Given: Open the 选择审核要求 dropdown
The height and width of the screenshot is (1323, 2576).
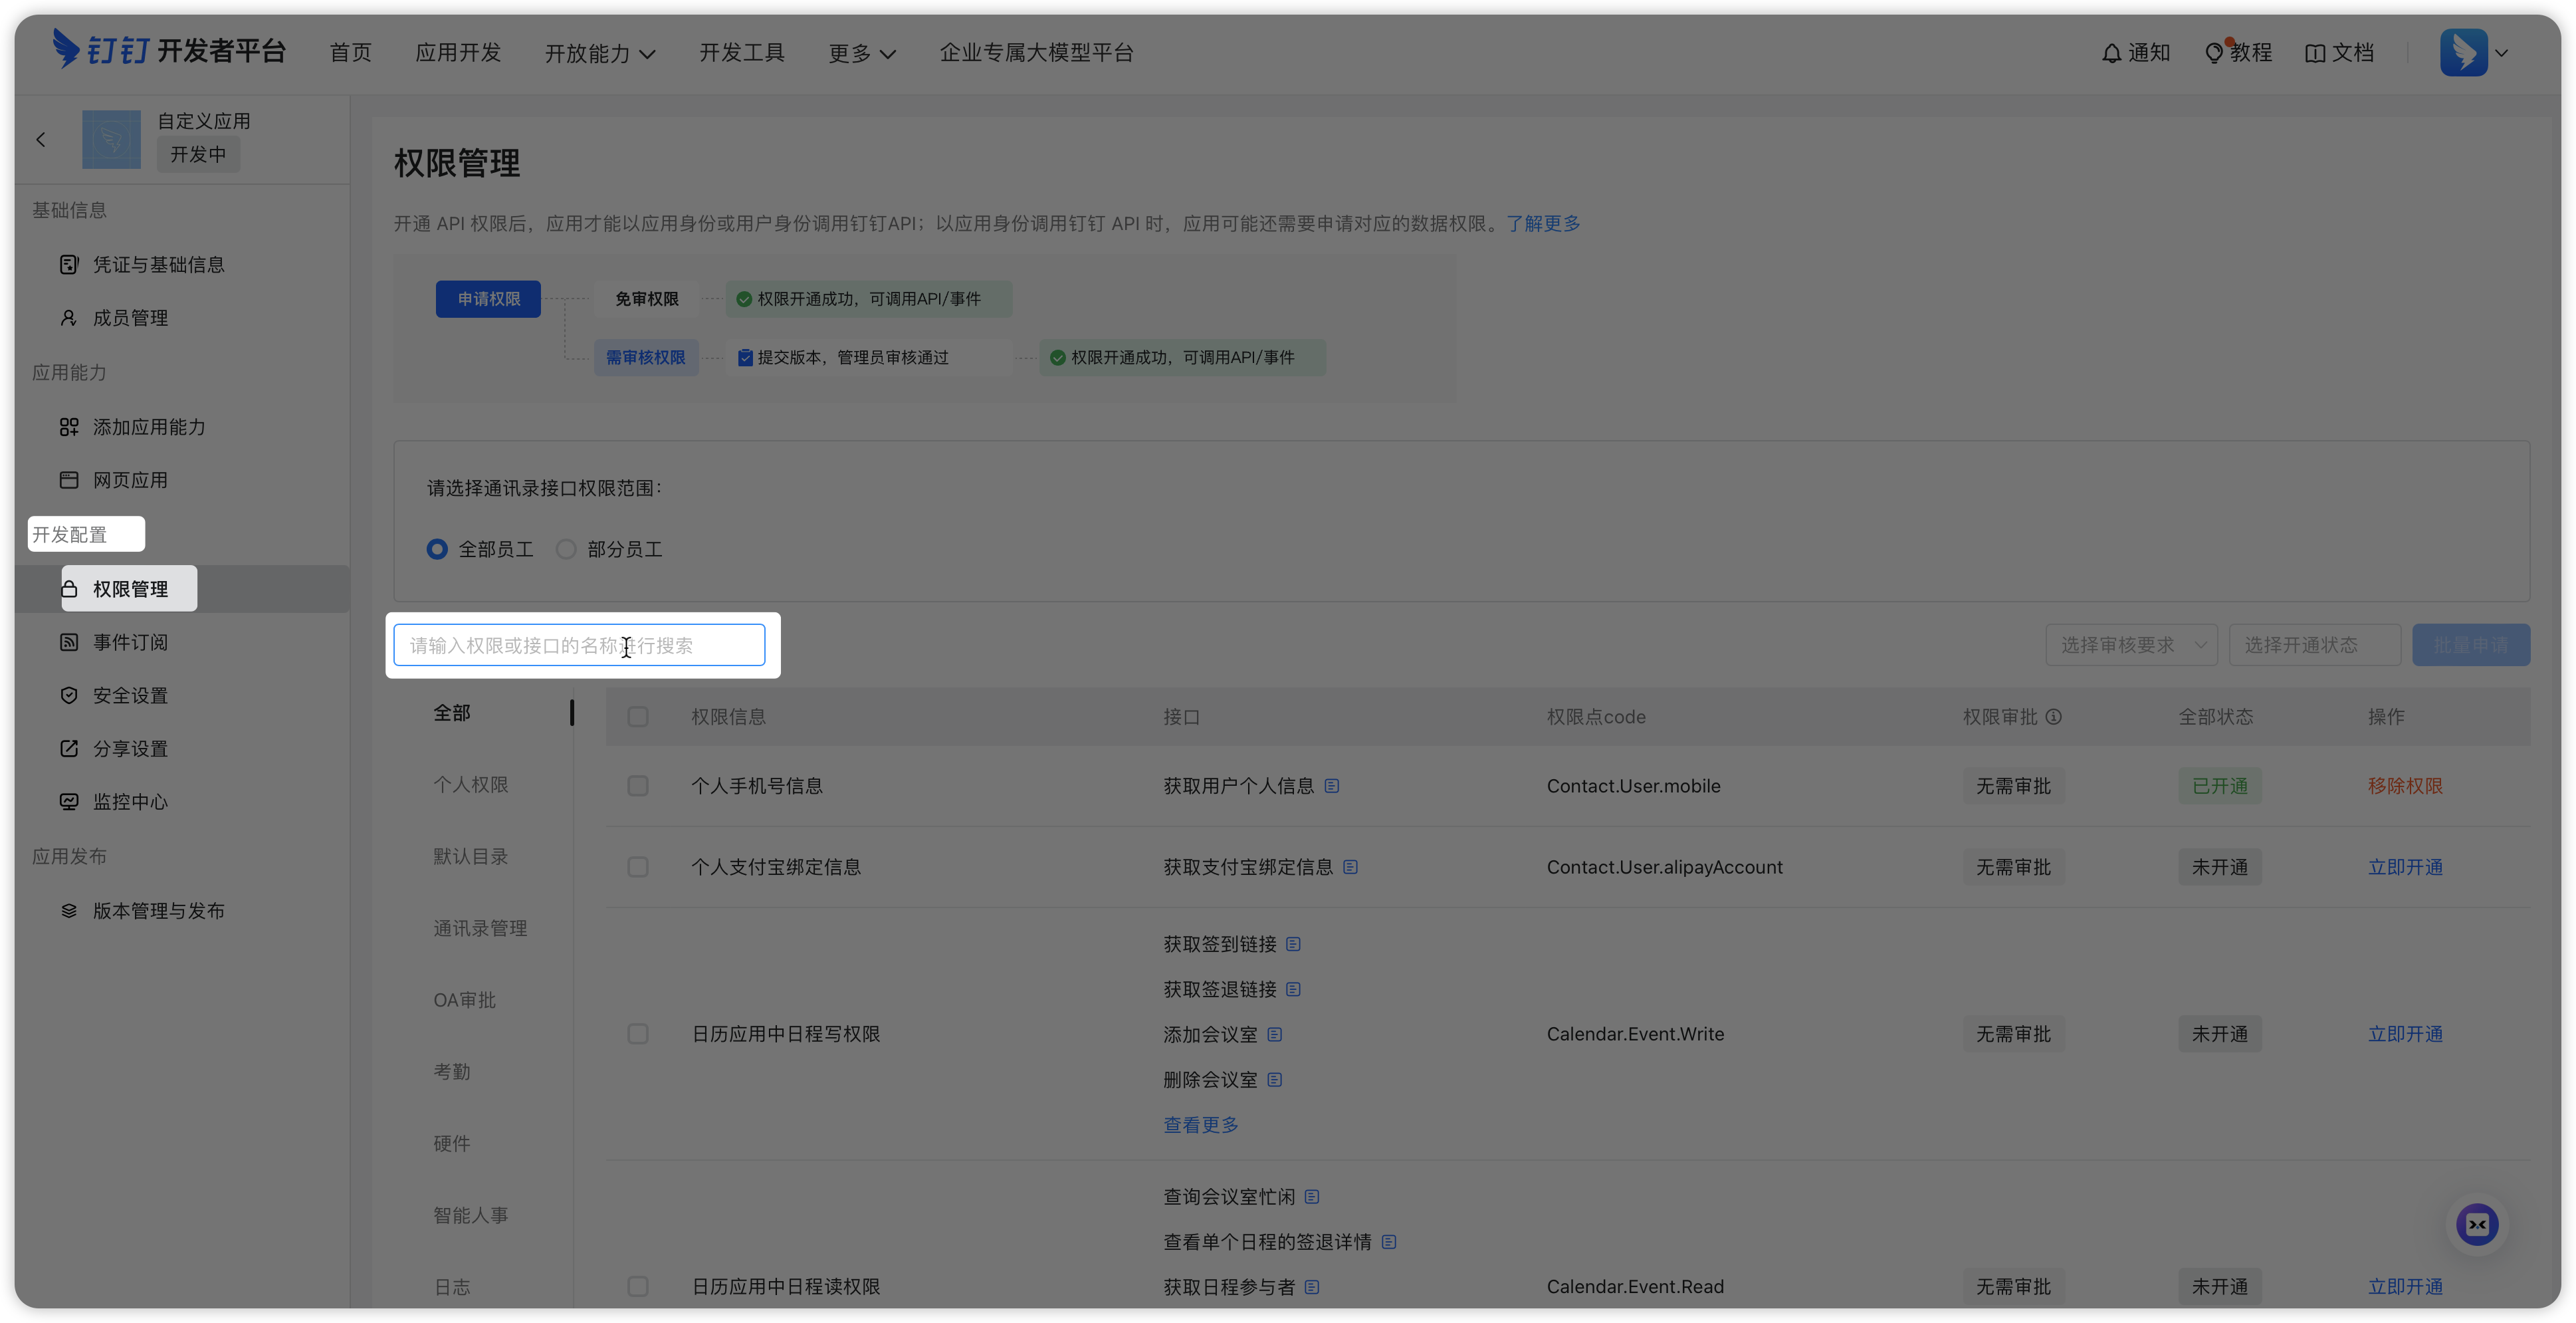Looking at the screenshot, I should tap(2131, 645).
